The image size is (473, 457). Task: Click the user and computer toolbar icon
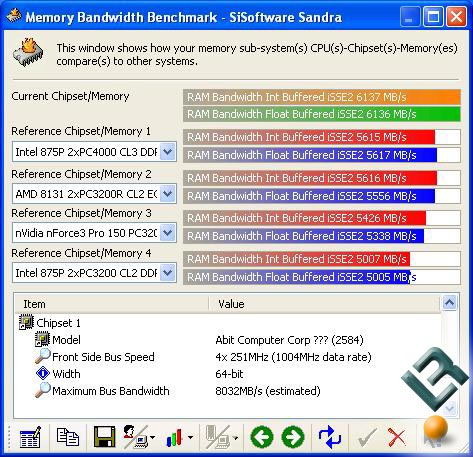(135, 437)
